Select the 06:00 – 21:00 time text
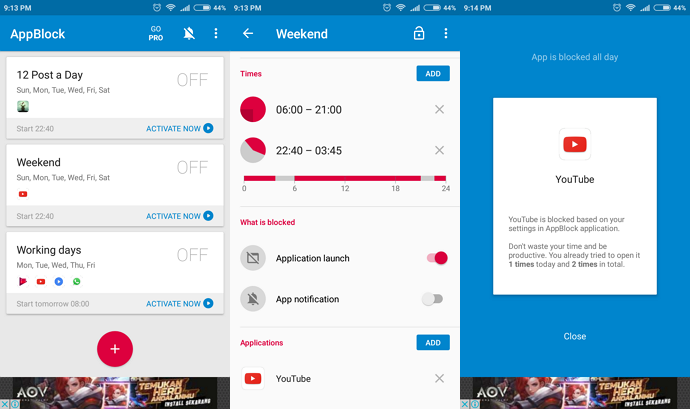This screenshot has width=690, height=409. point(308,110)
